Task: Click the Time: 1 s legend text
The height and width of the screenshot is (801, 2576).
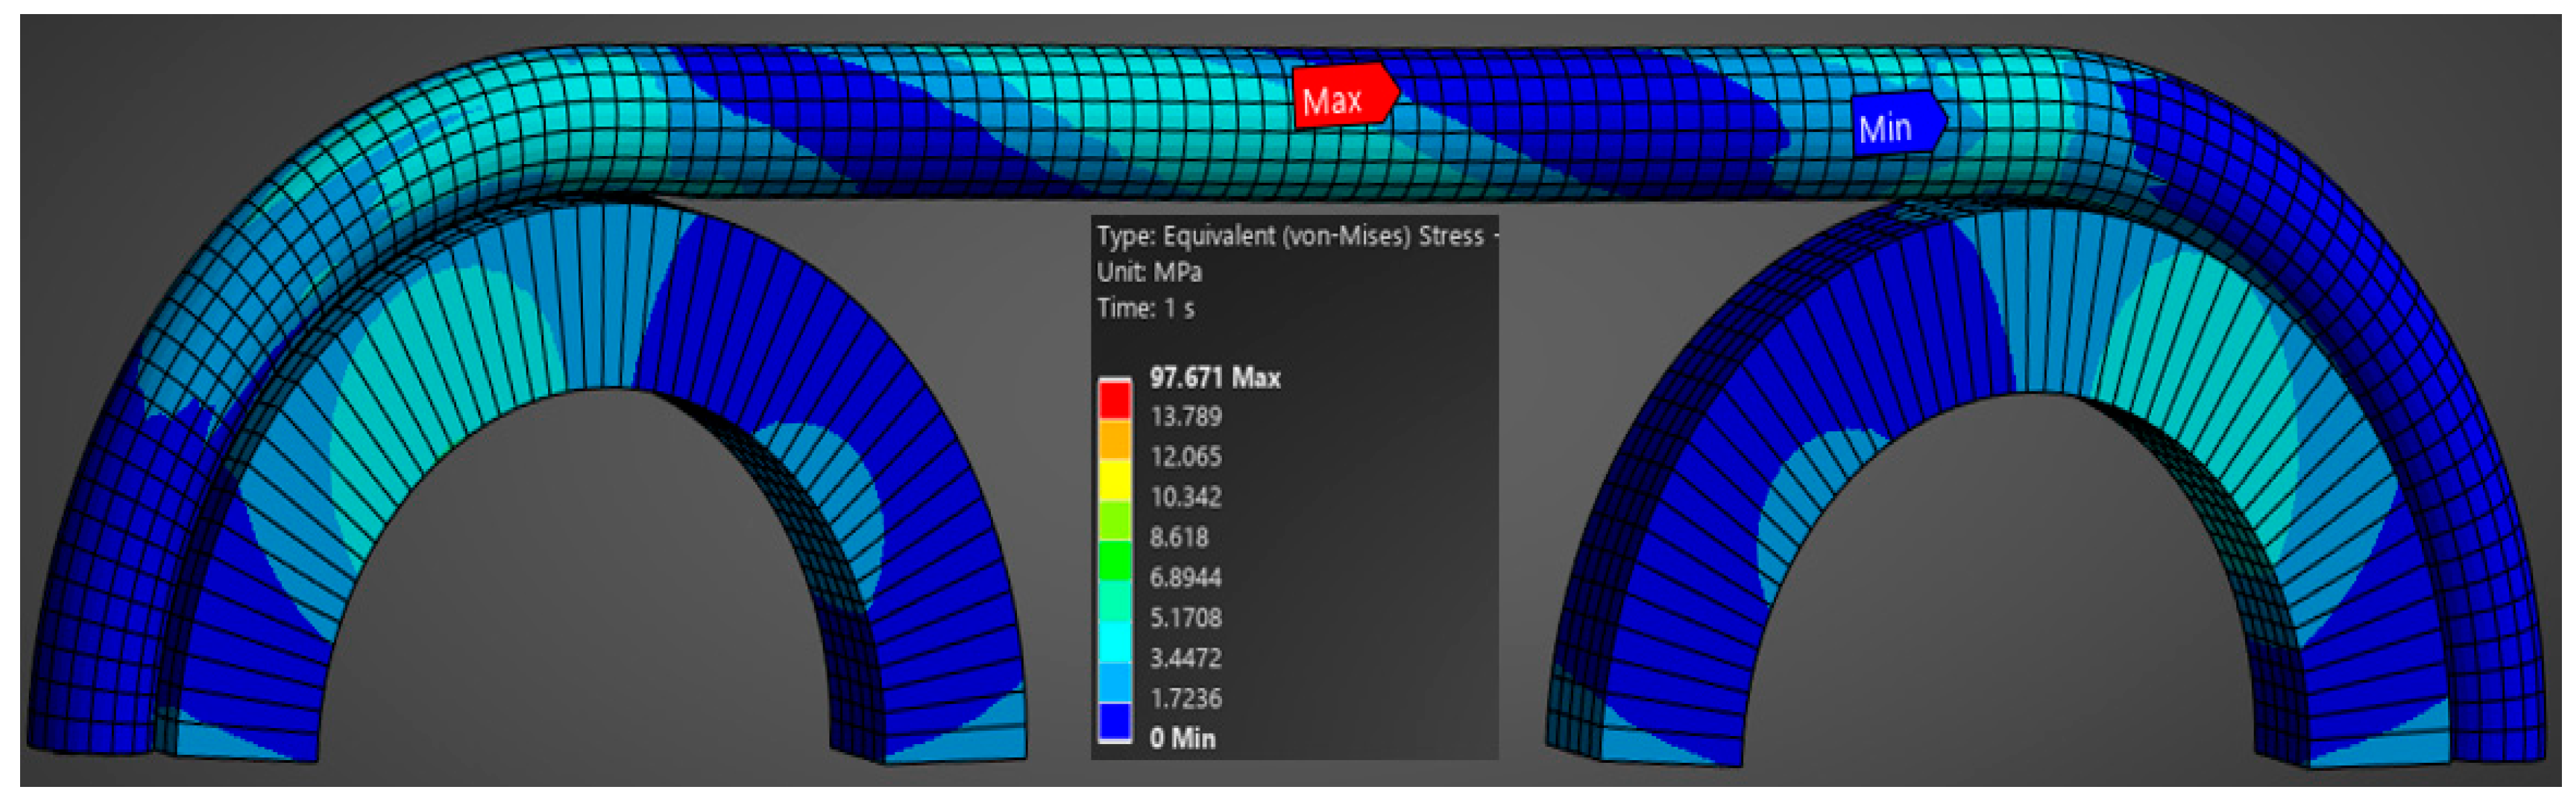Action: click(1145, 308)
